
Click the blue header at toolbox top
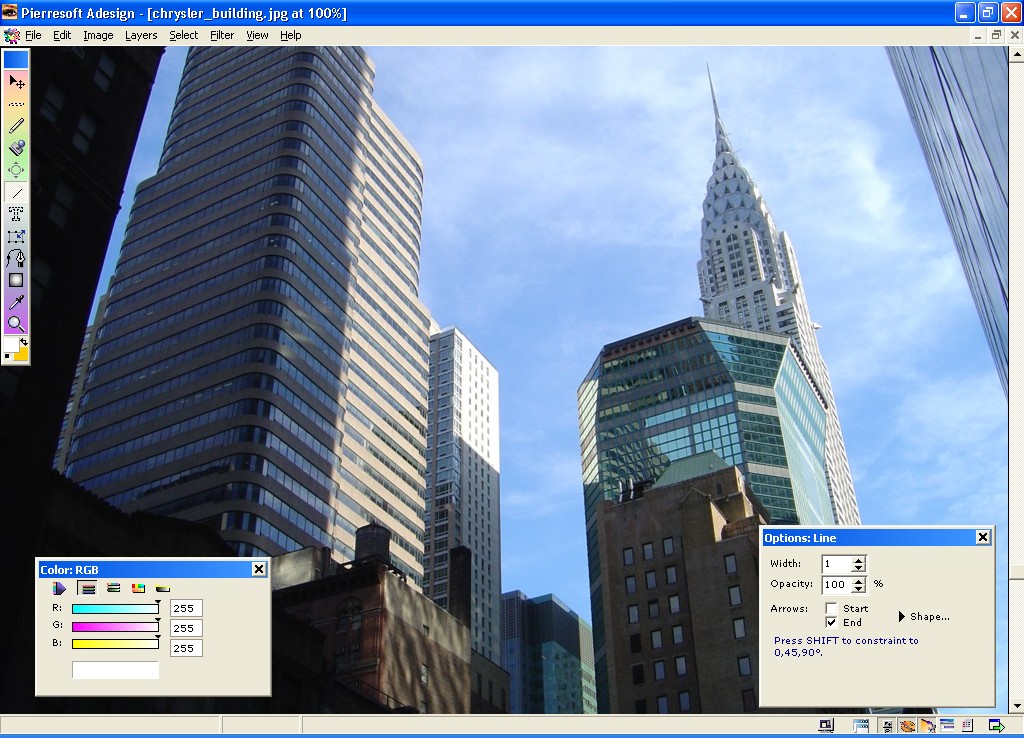pyautogui.click(x=16, y=59)
